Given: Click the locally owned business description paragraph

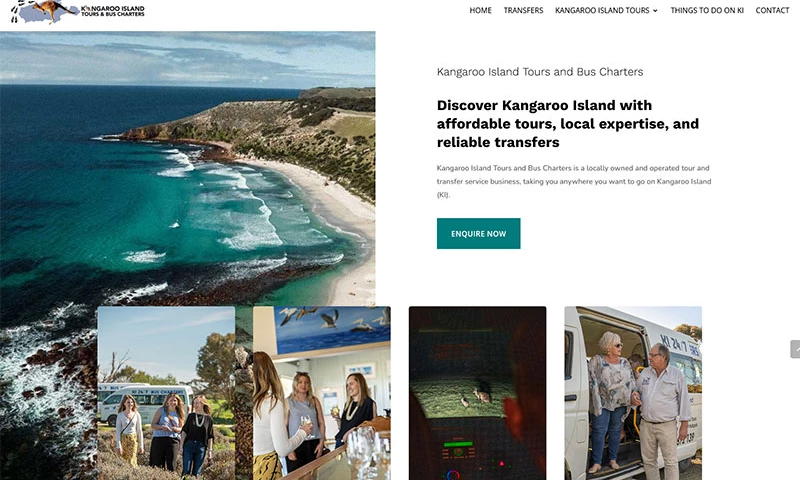Looking at the screenshot, I should pos(573,181).
